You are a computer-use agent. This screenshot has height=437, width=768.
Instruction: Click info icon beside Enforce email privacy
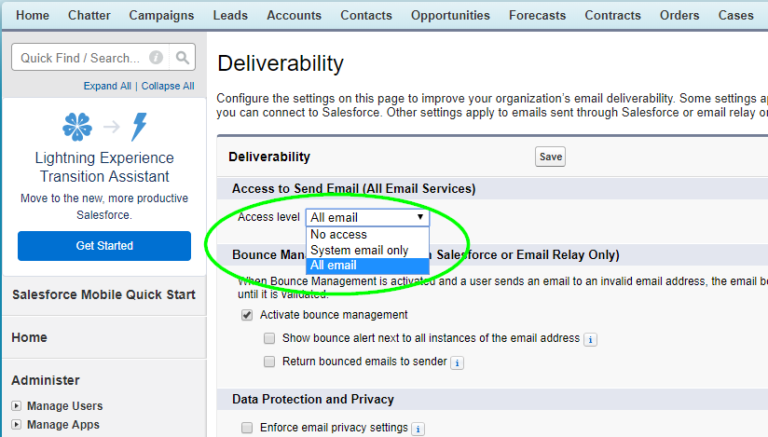point(418,429)
